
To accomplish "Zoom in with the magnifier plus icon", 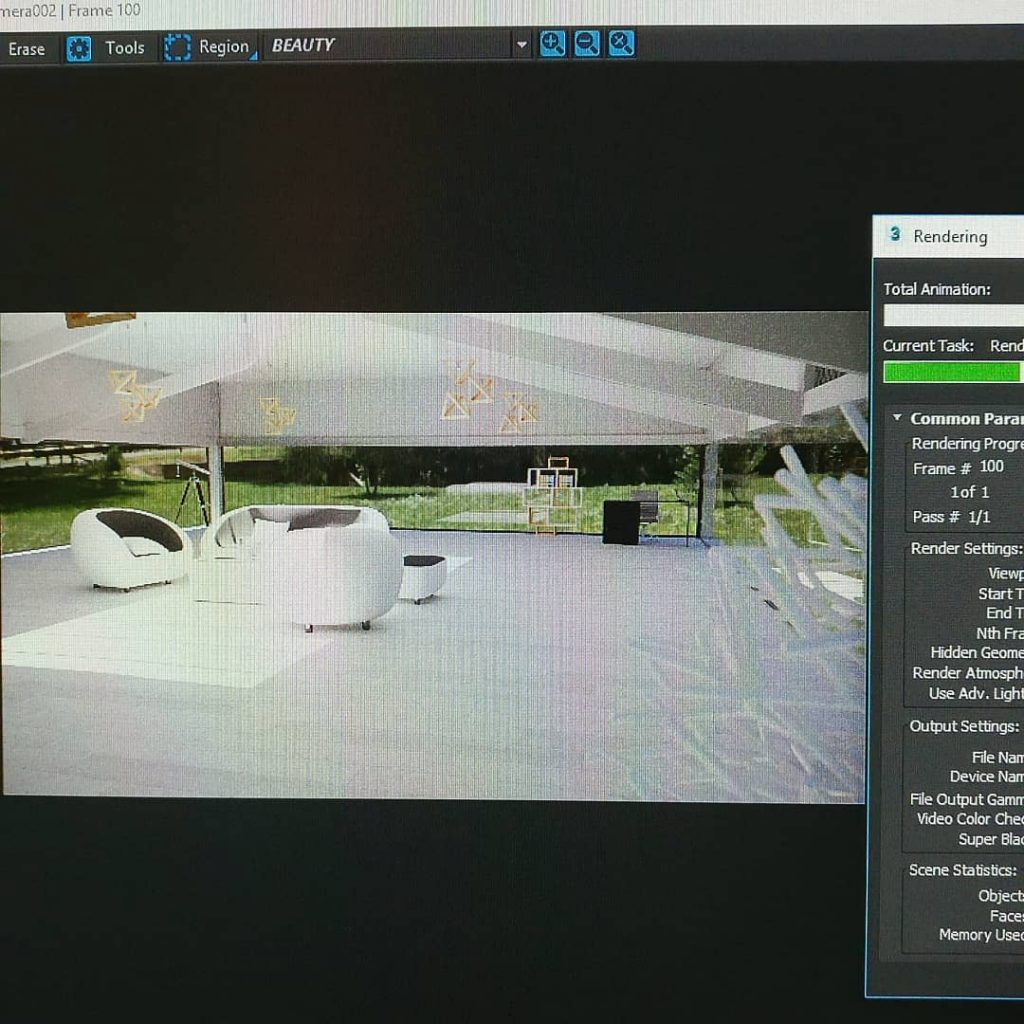I will coord(552,44).
